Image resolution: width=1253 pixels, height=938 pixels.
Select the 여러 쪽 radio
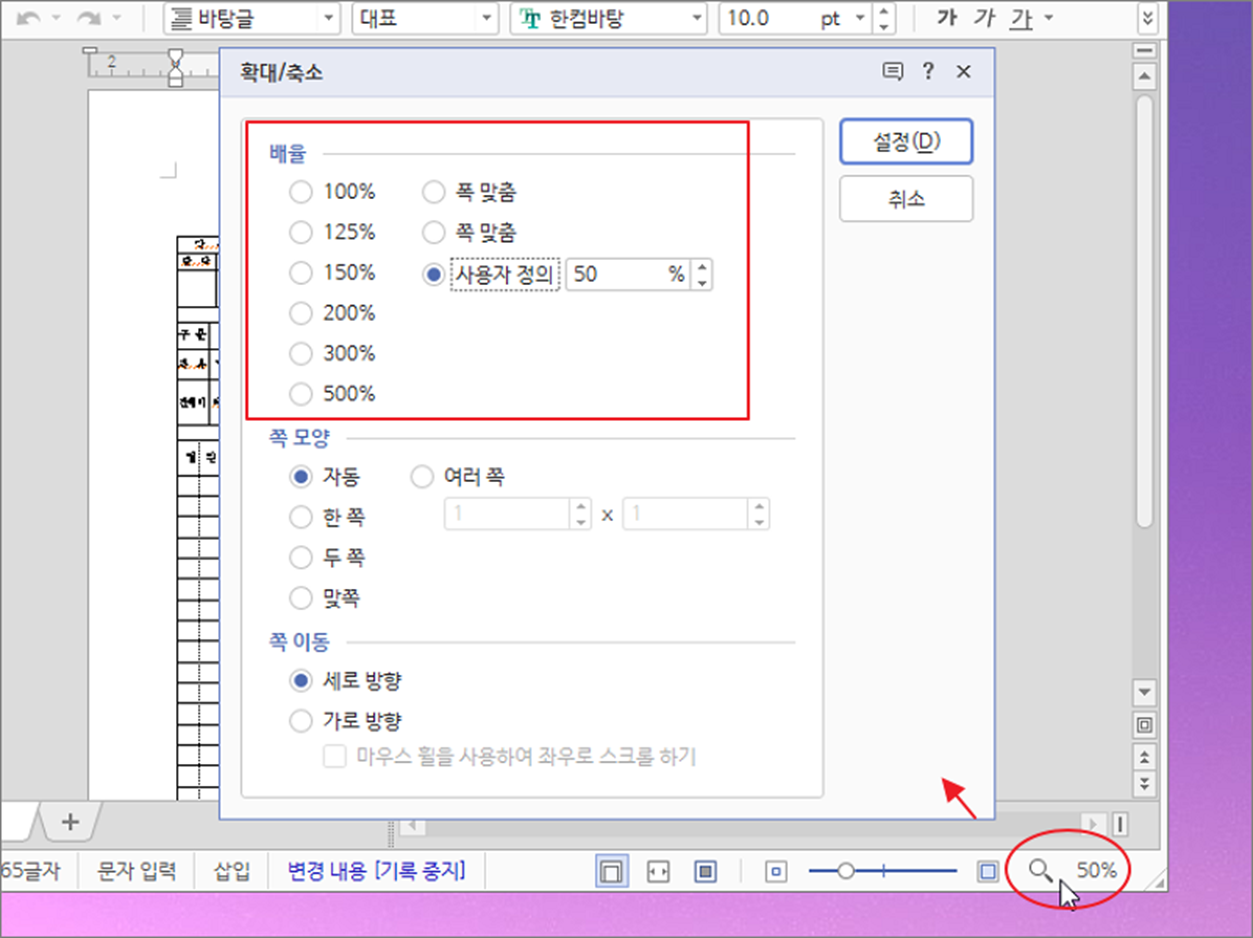(x=423, y=477)
